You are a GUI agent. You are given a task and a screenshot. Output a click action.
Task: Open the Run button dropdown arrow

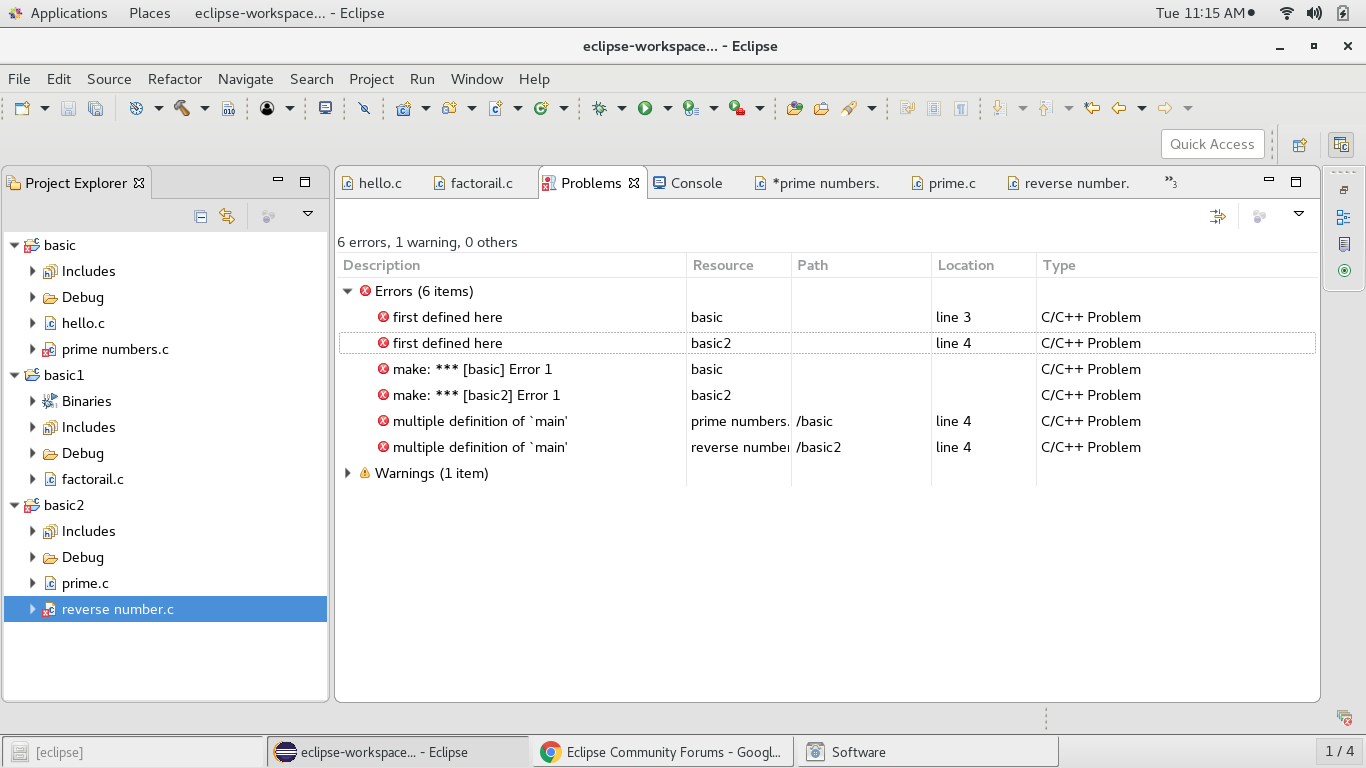pyautogui.click(x=667, y=108)
